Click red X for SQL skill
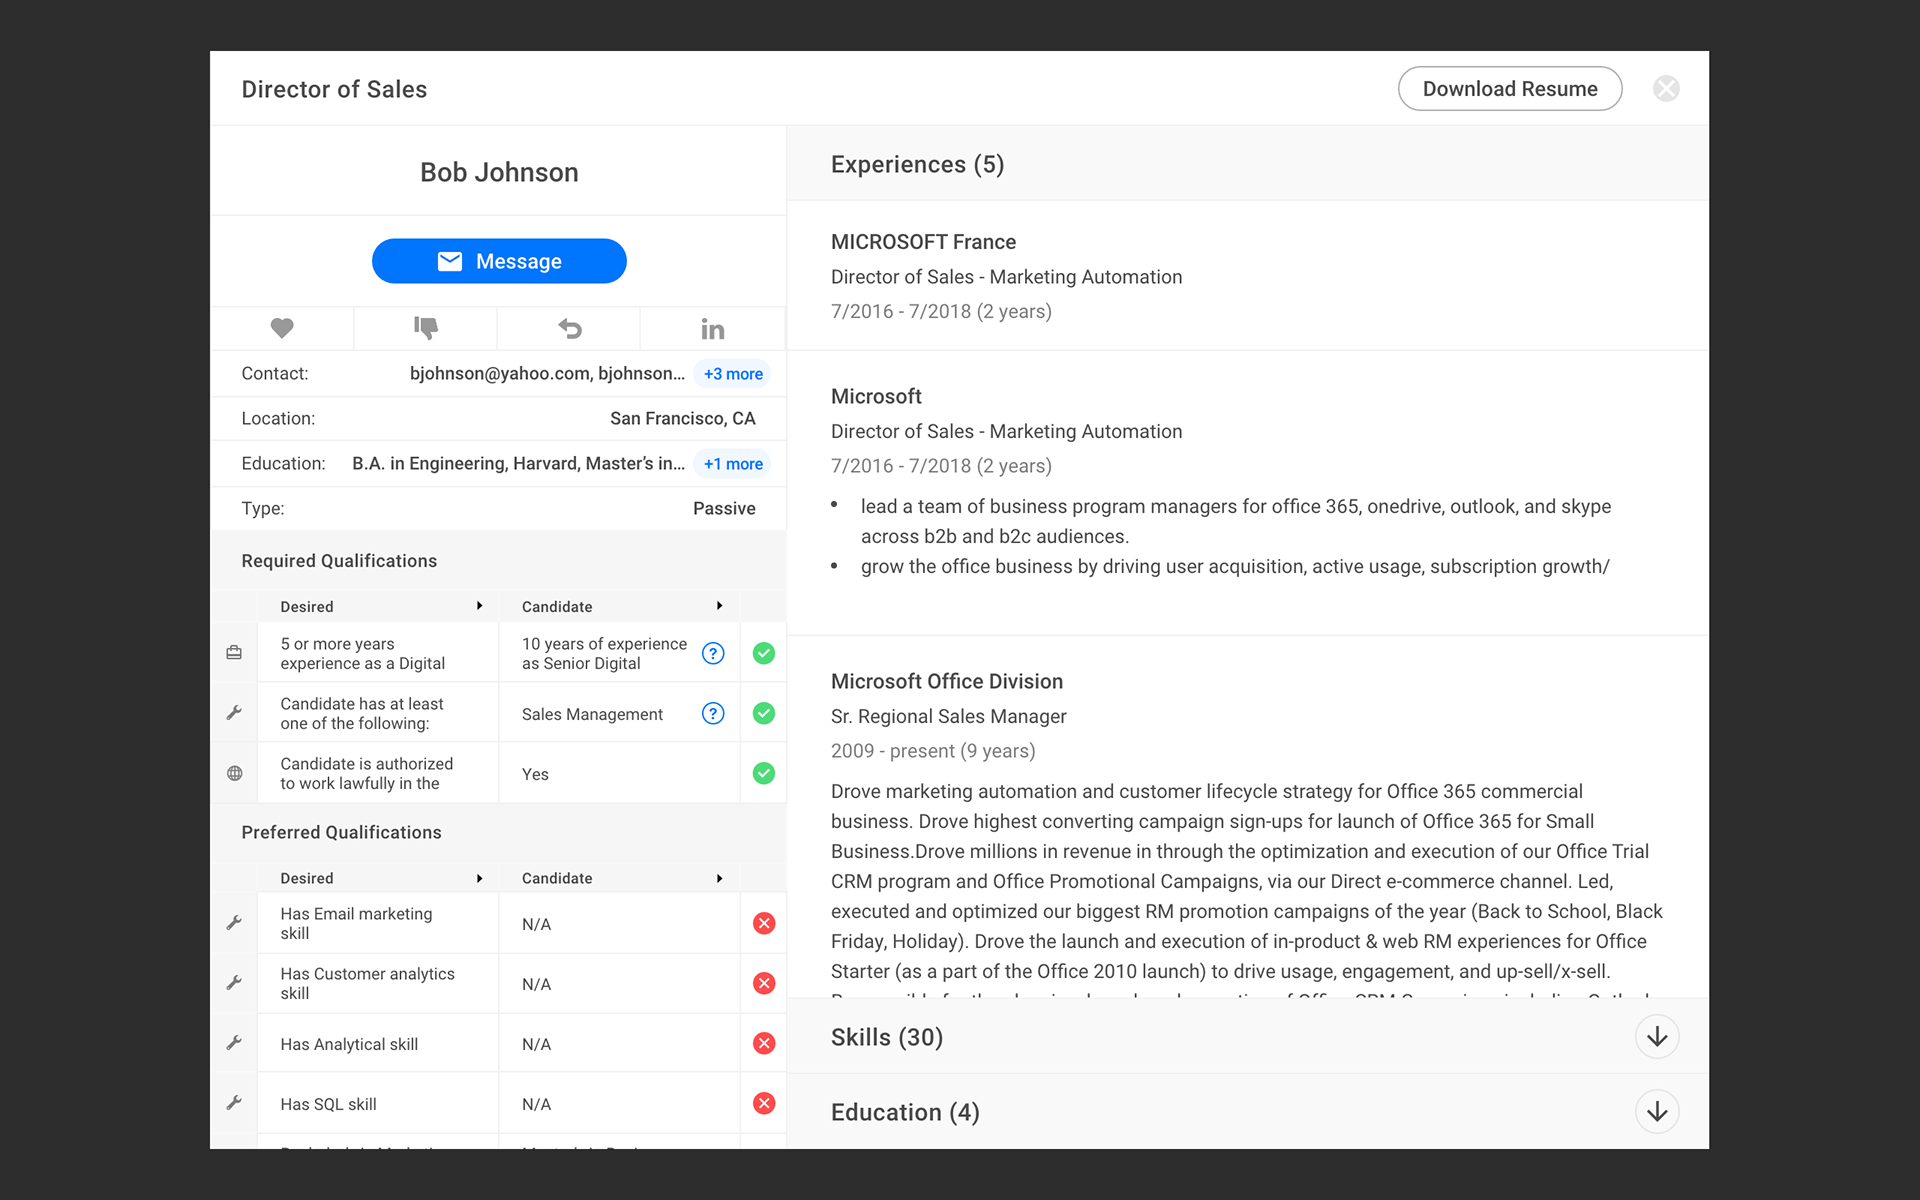Image resolution: width=1920 pixels, height=1200 pixels. (x=764, y=1103)
